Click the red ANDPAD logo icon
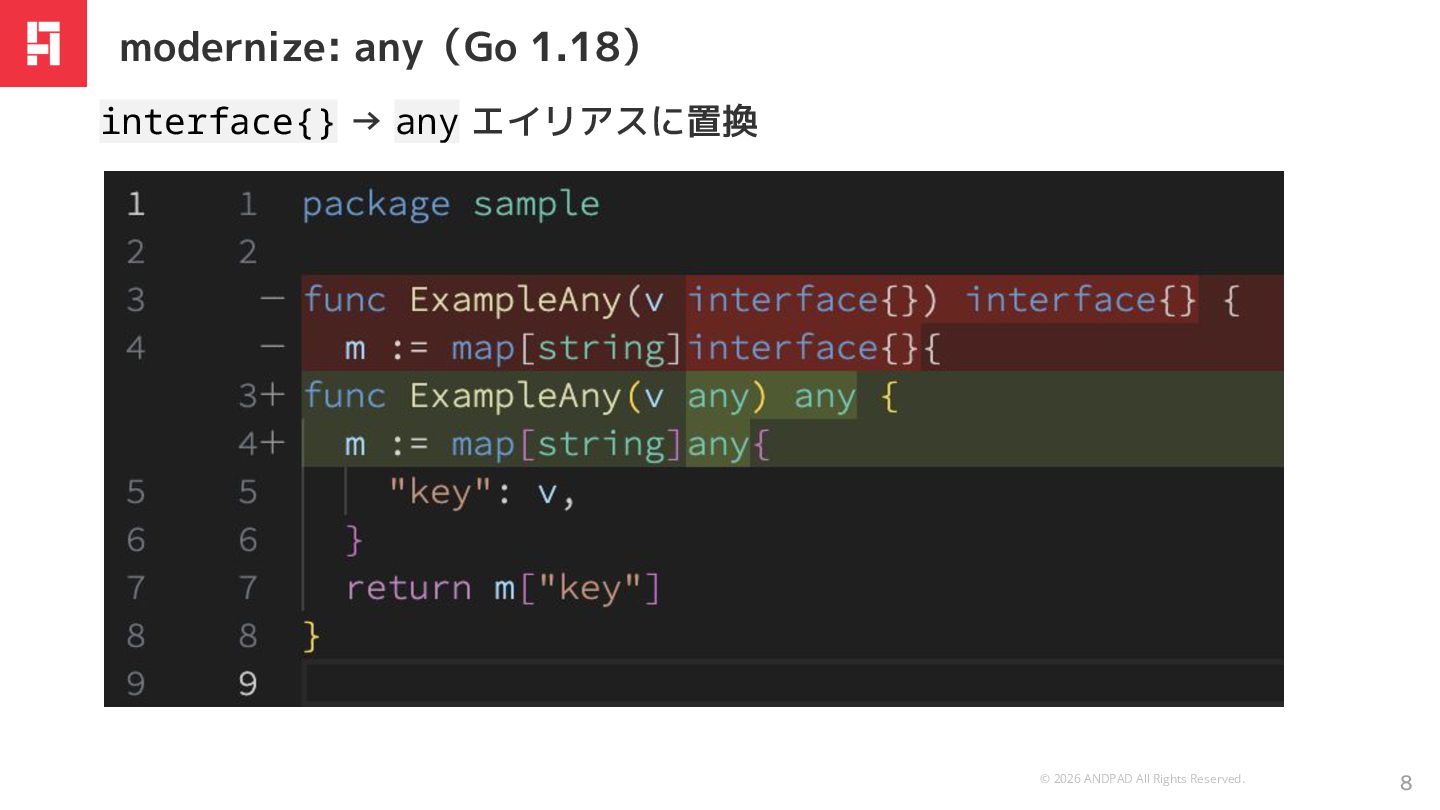This screenshot has width=1440, height=810. click(x=43, y=43)
